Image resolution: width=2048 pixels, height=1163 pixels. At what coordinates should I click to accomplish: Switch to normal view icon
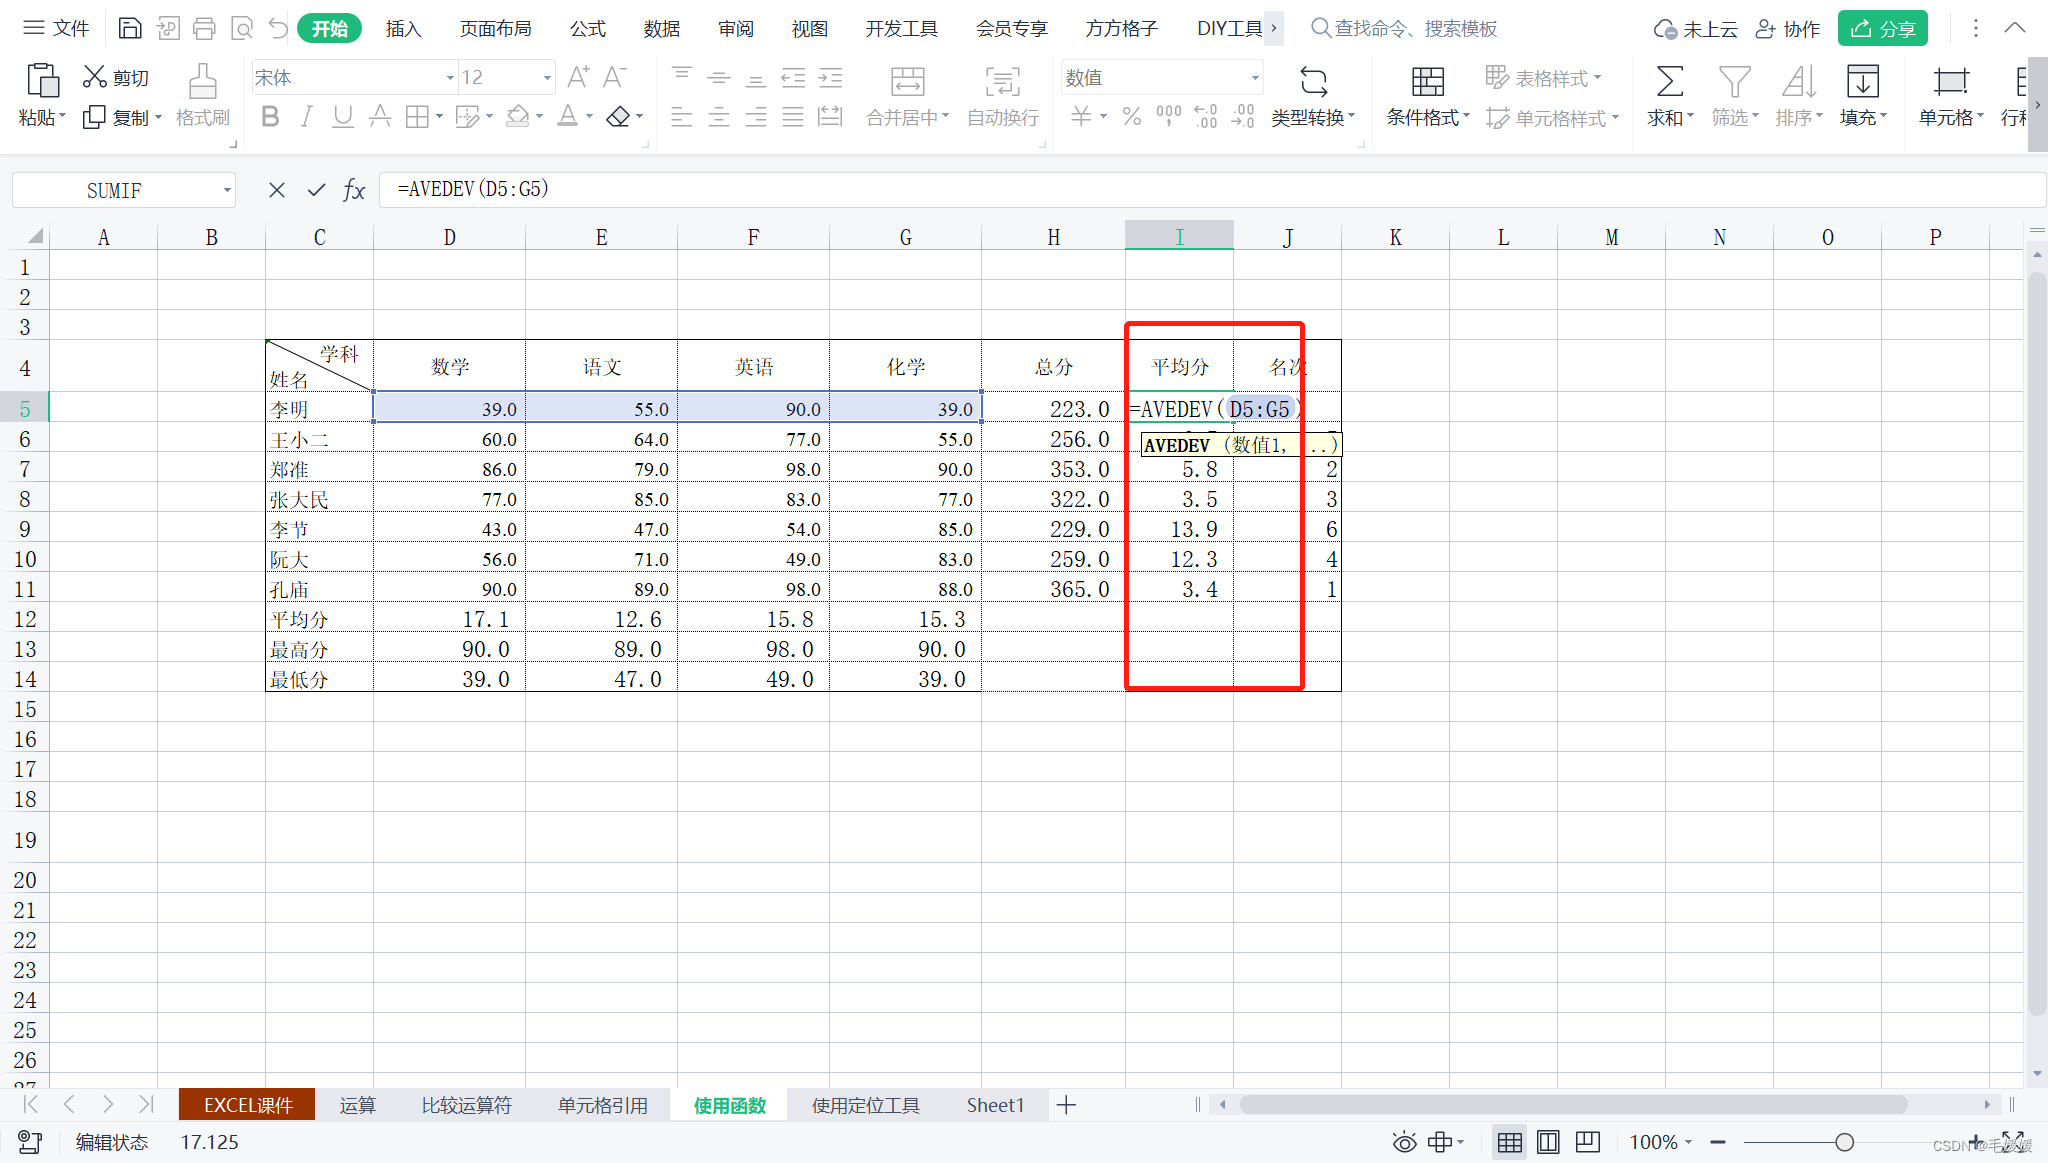(1510, 1142)
